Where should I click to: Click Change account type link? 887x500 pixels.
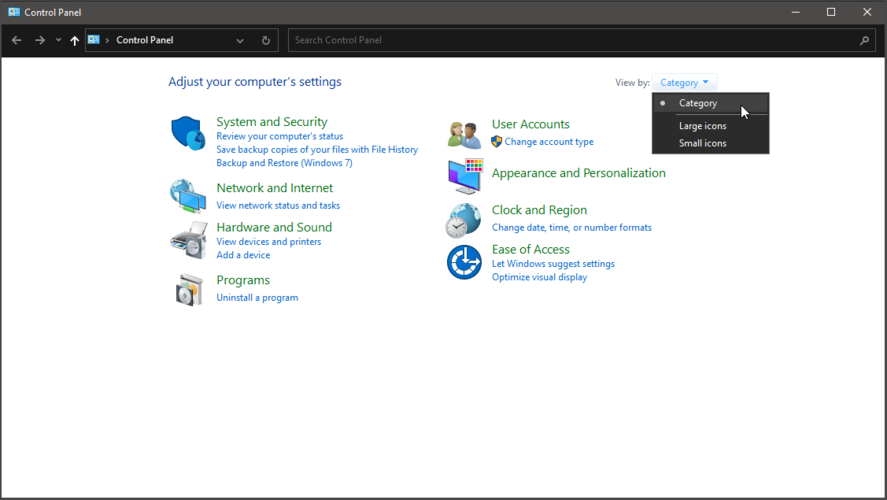(x=549, y=142)
